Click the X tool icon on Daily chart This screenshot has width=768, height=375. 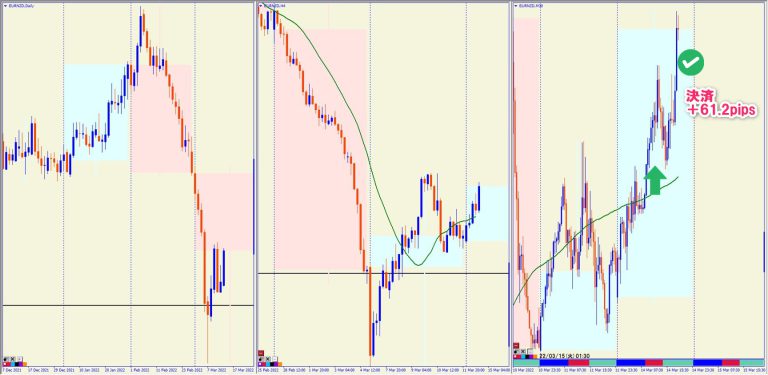13,359
